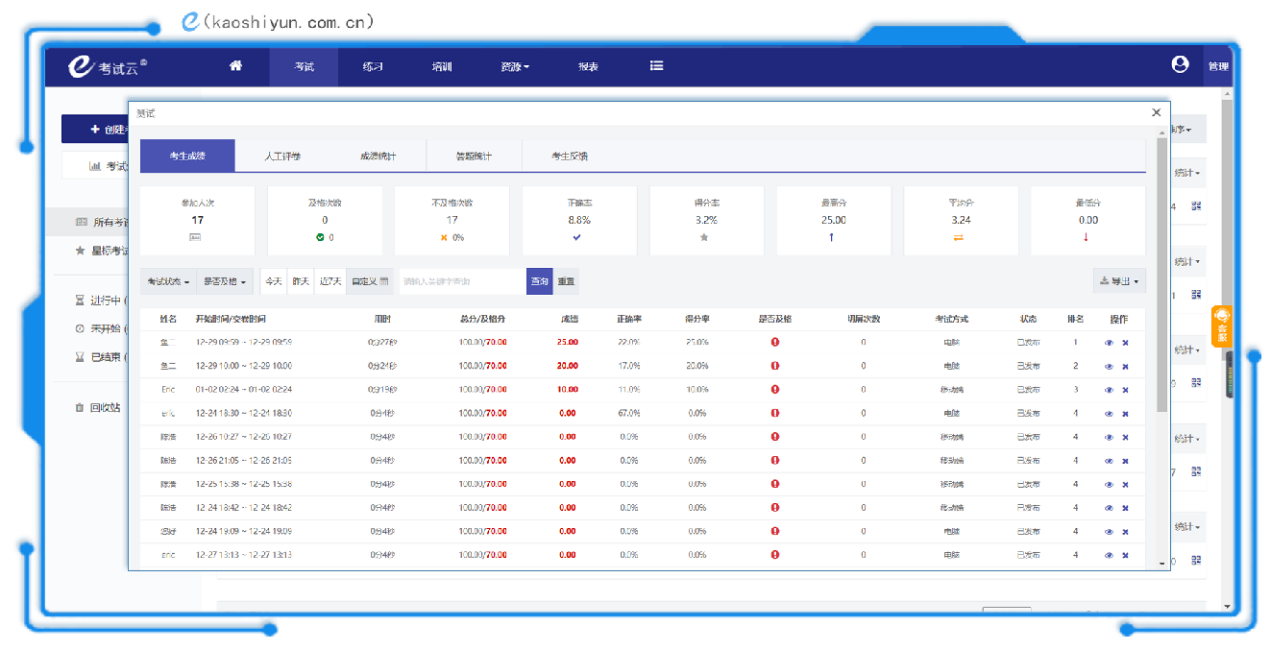Click the 查询 search button
1270x650 pixels.
[539, 282]
